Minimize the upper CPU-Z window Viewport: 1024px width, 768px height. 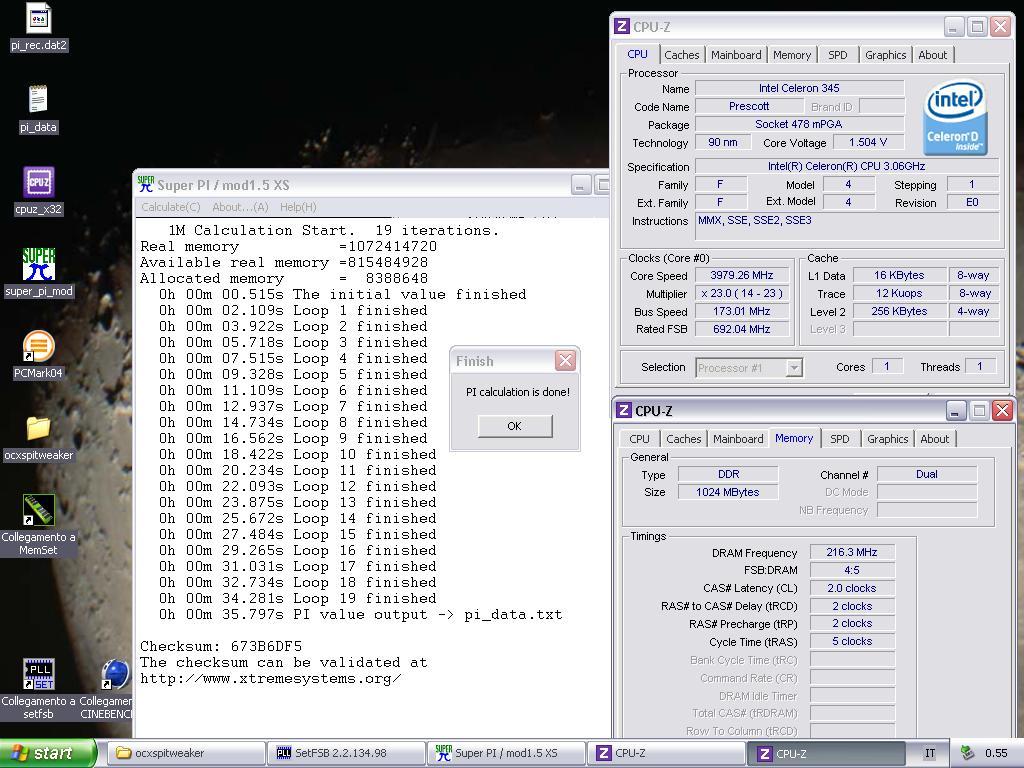954,27
